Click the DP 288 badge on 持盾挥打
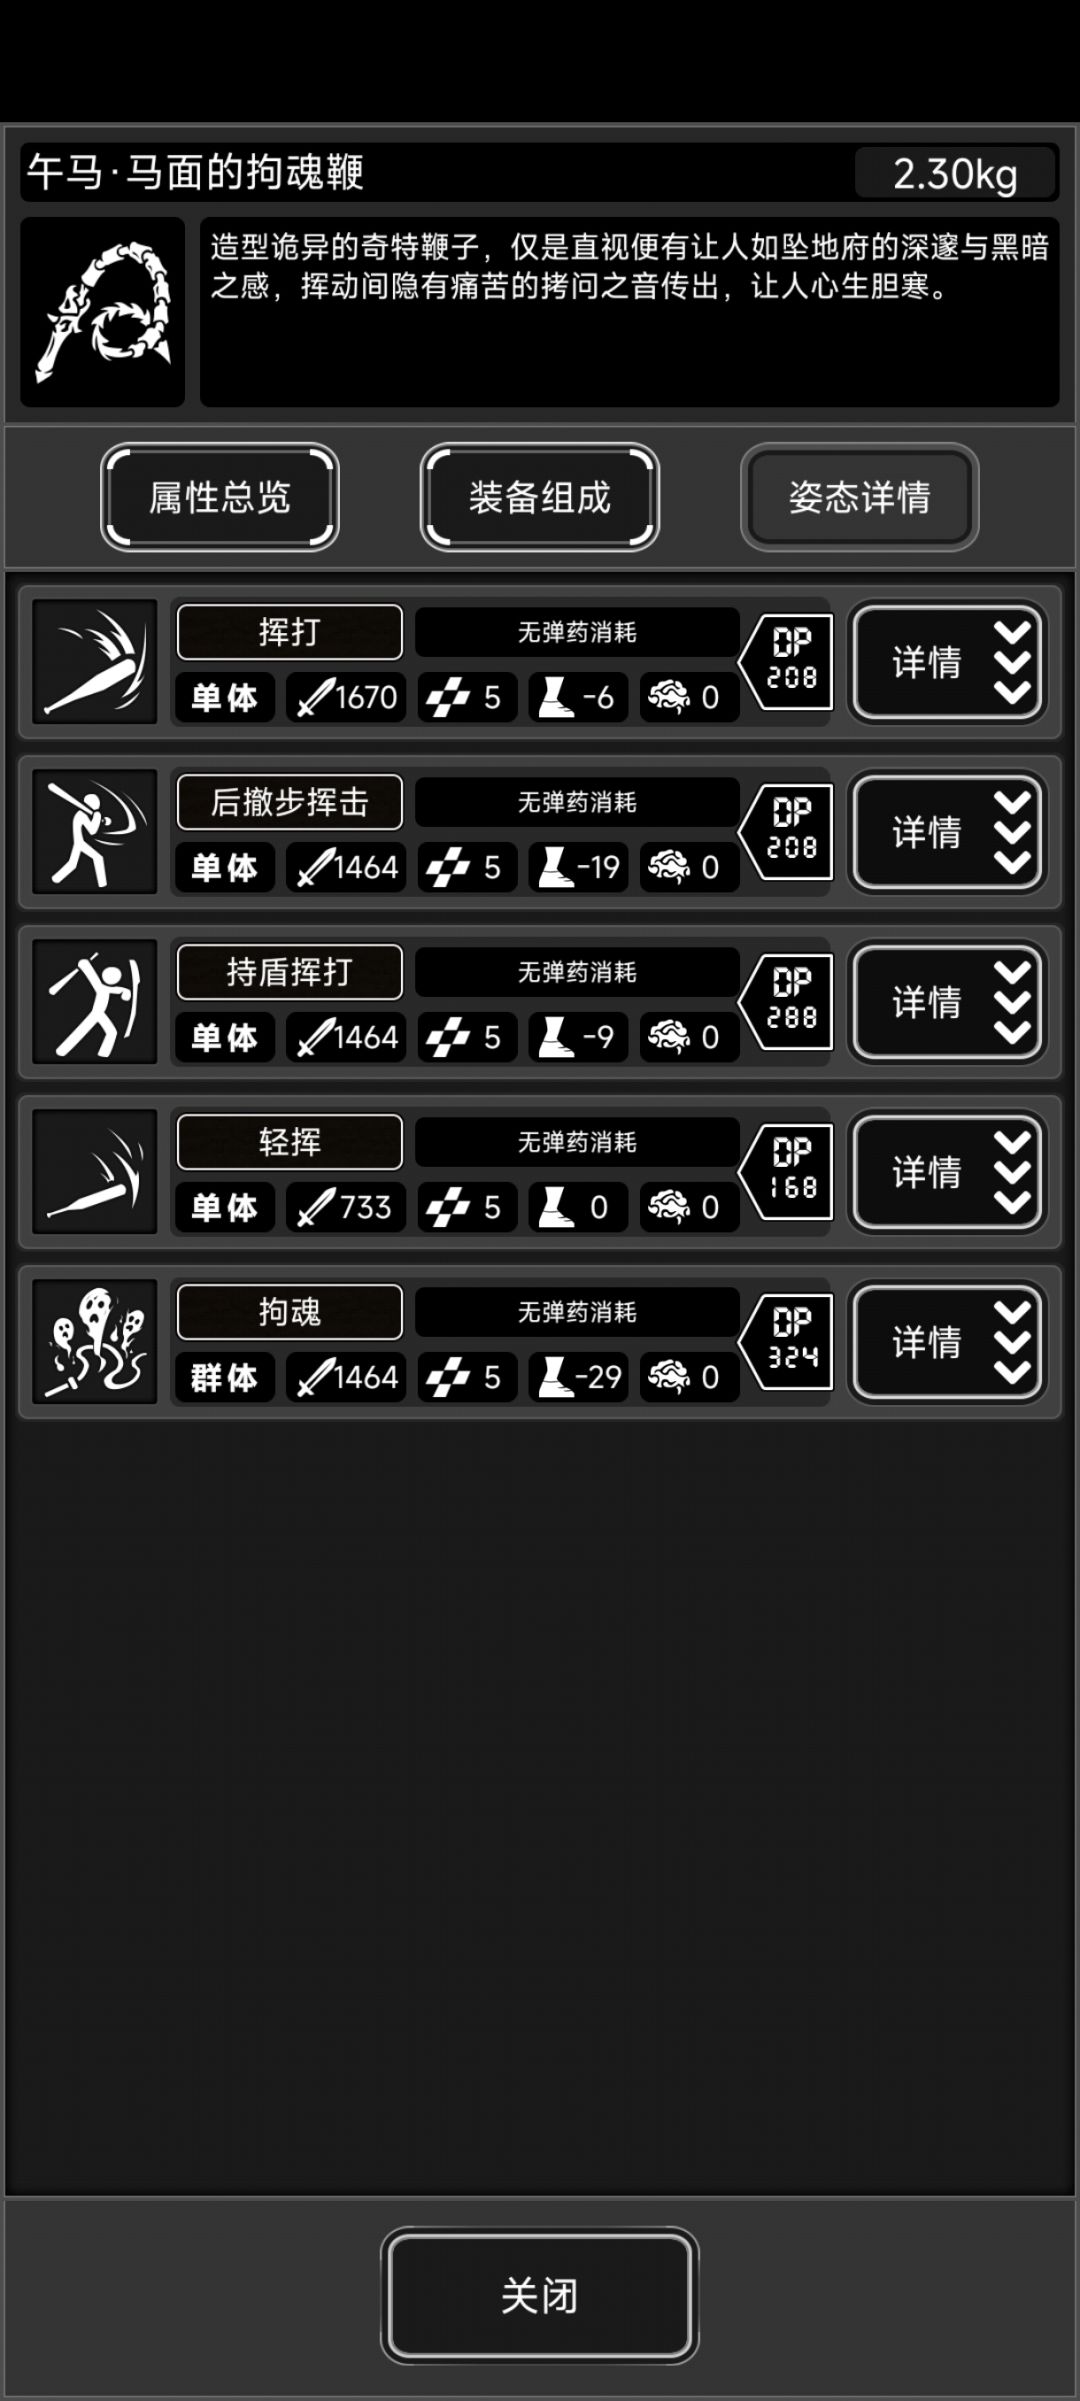The height and width of the screenshot is (2401, 1080). (787, 1002)
